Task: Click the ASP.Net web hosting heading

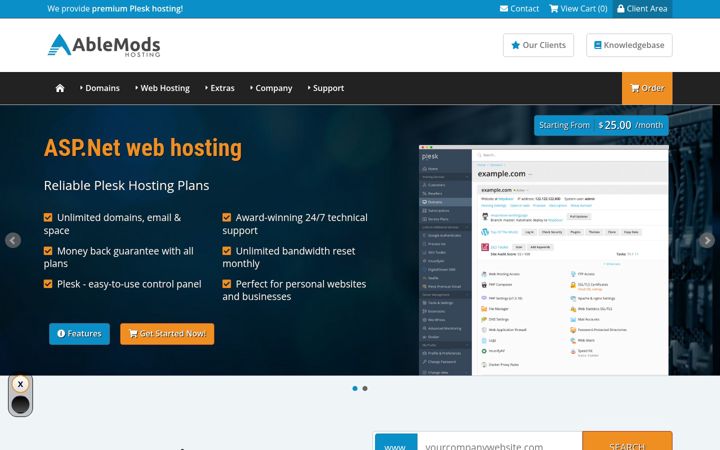Action: pyautogui.click(x=143, y=148)
